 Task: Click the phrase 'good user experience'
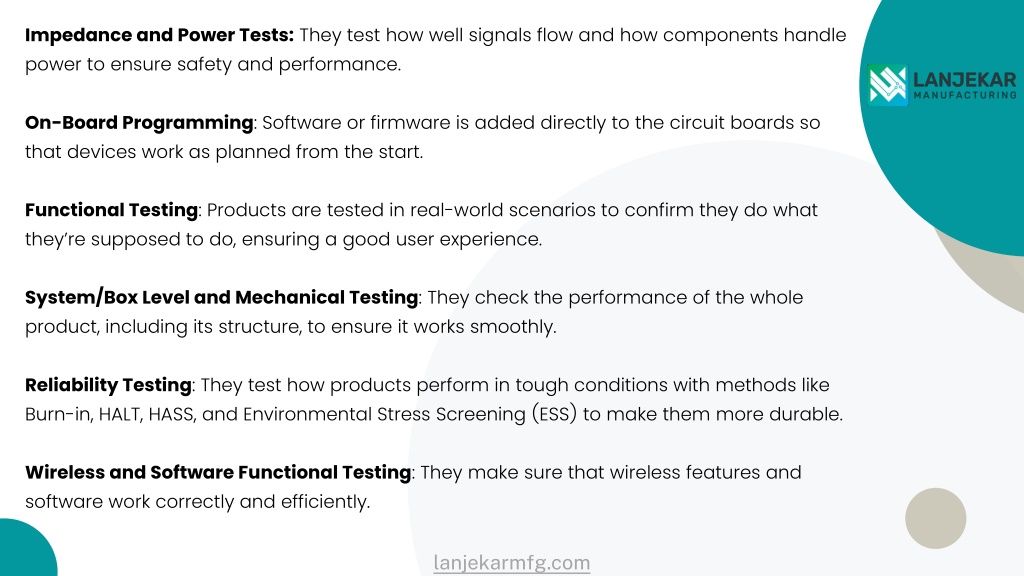pos(442,240)
